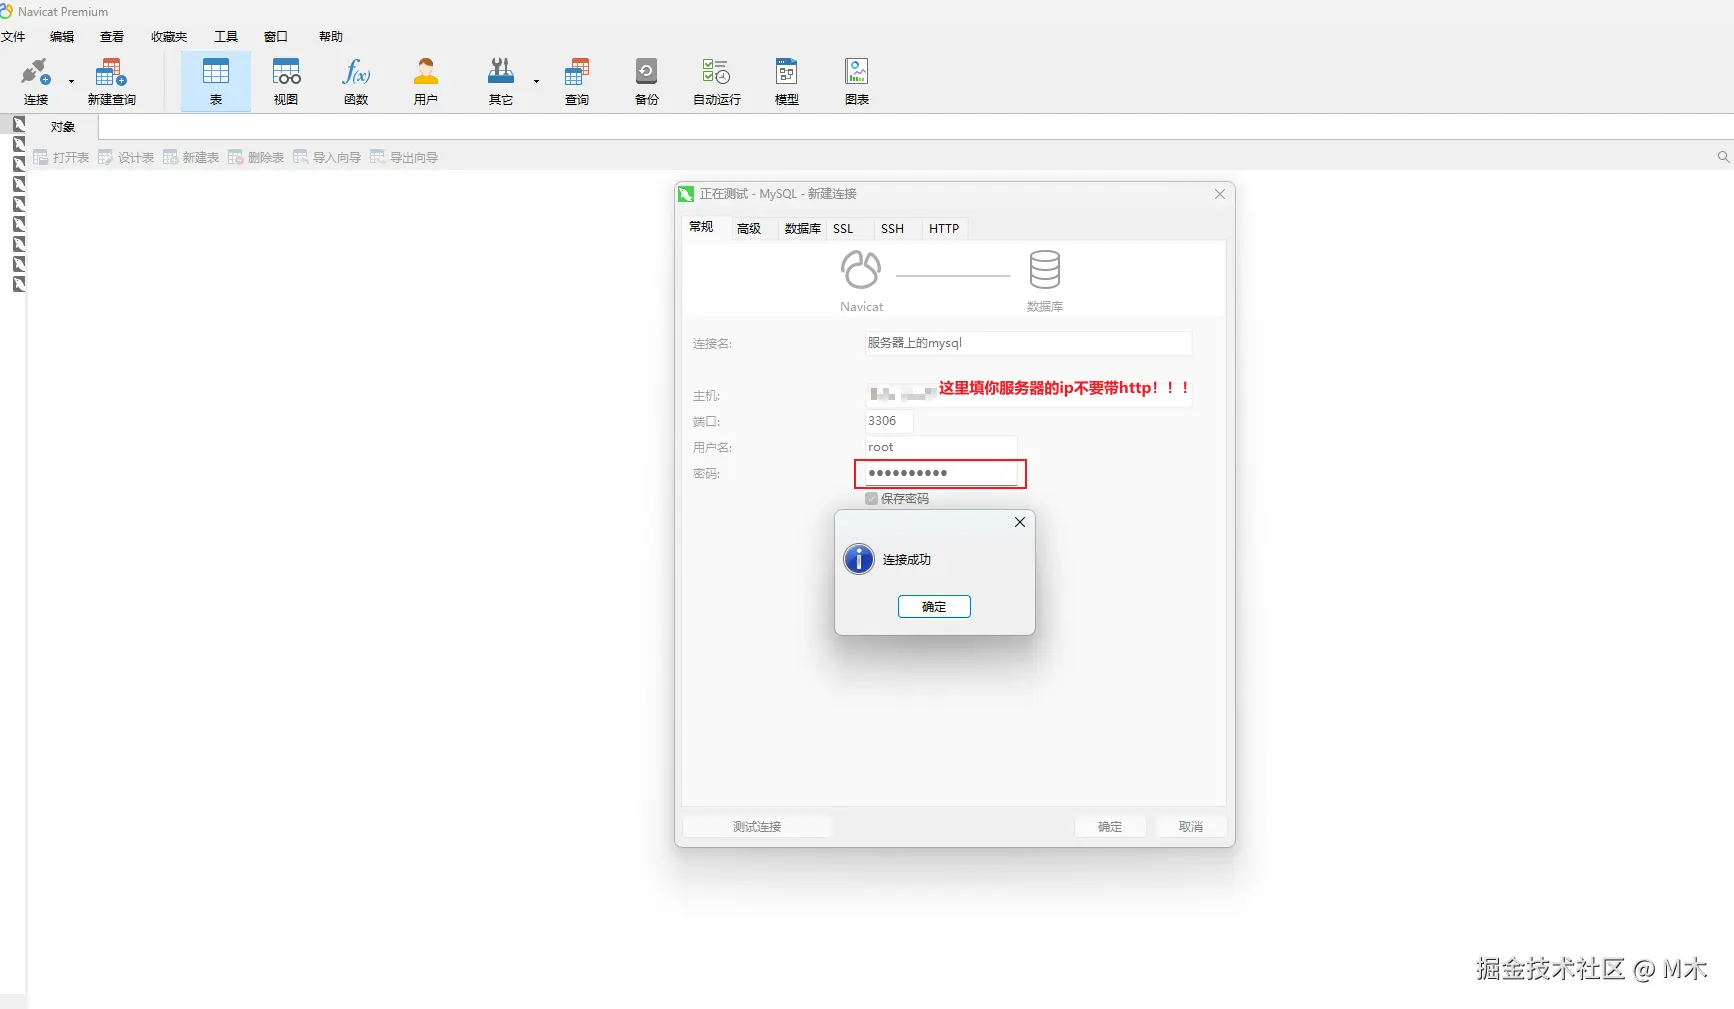This screenshot has height=1009, width=1734.
Task: Click the New Query (新建查询) icon
Action: click(x=111, y=81)
